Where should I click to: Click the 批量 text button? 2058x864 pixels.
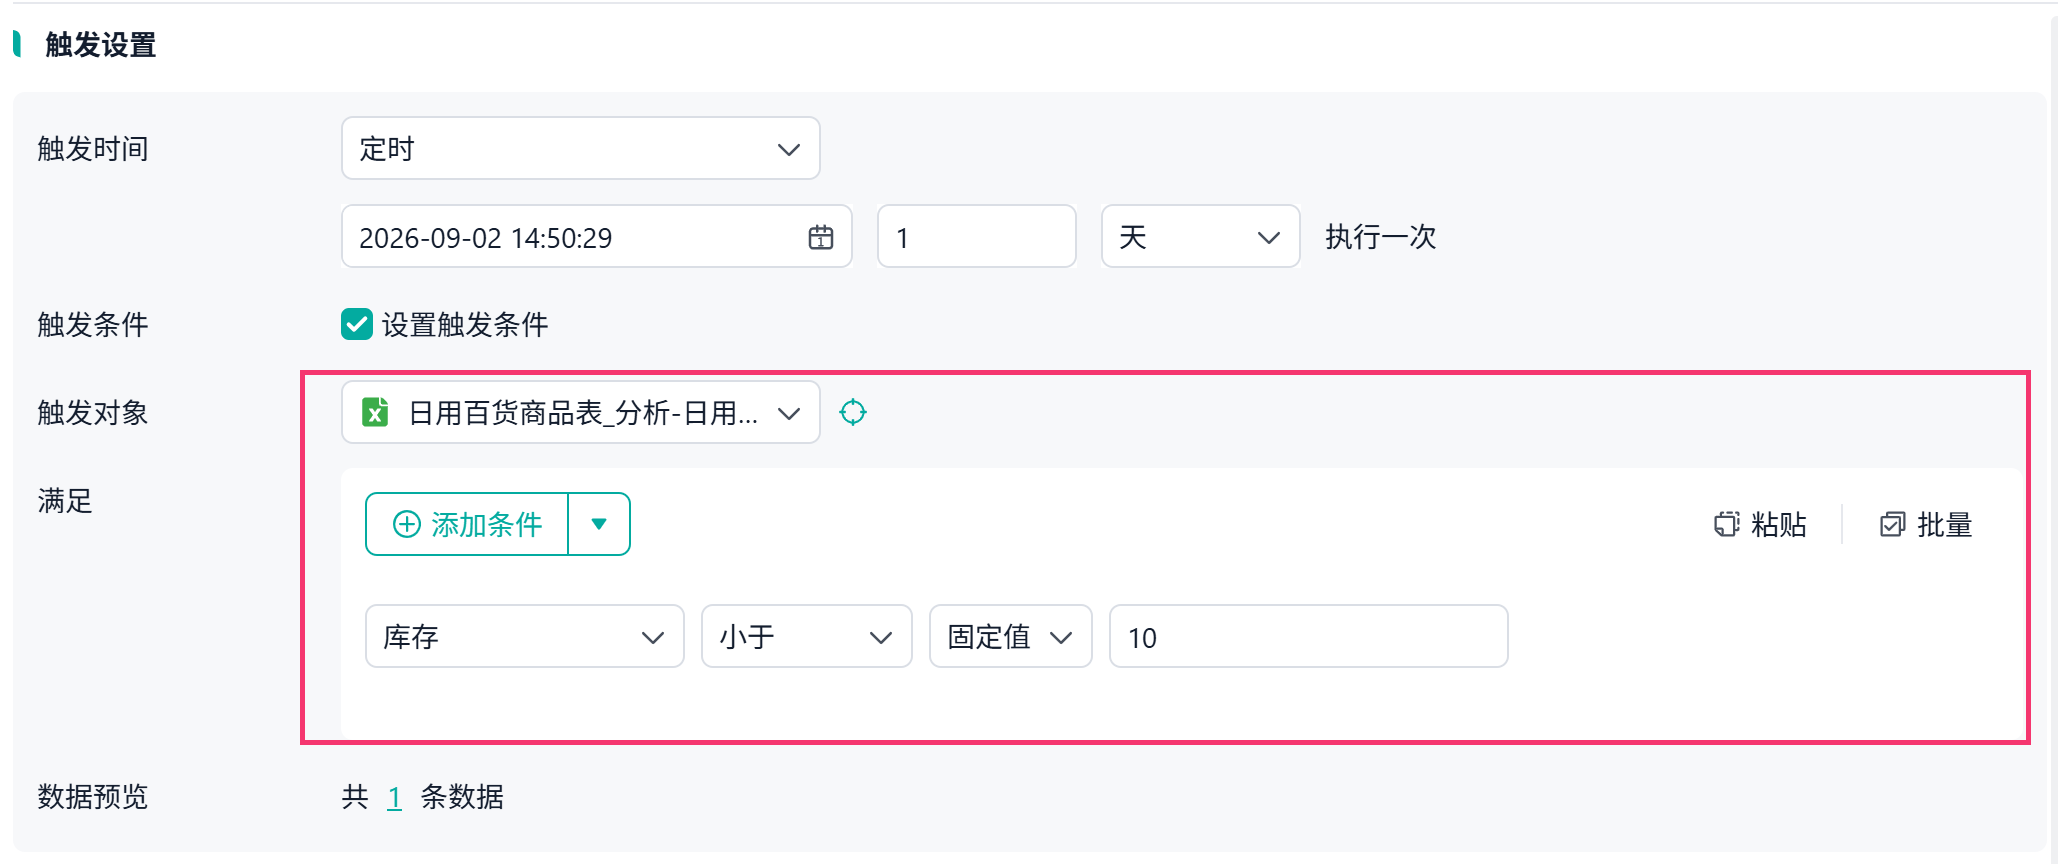pyautogui.click(x=1945, y=524)
